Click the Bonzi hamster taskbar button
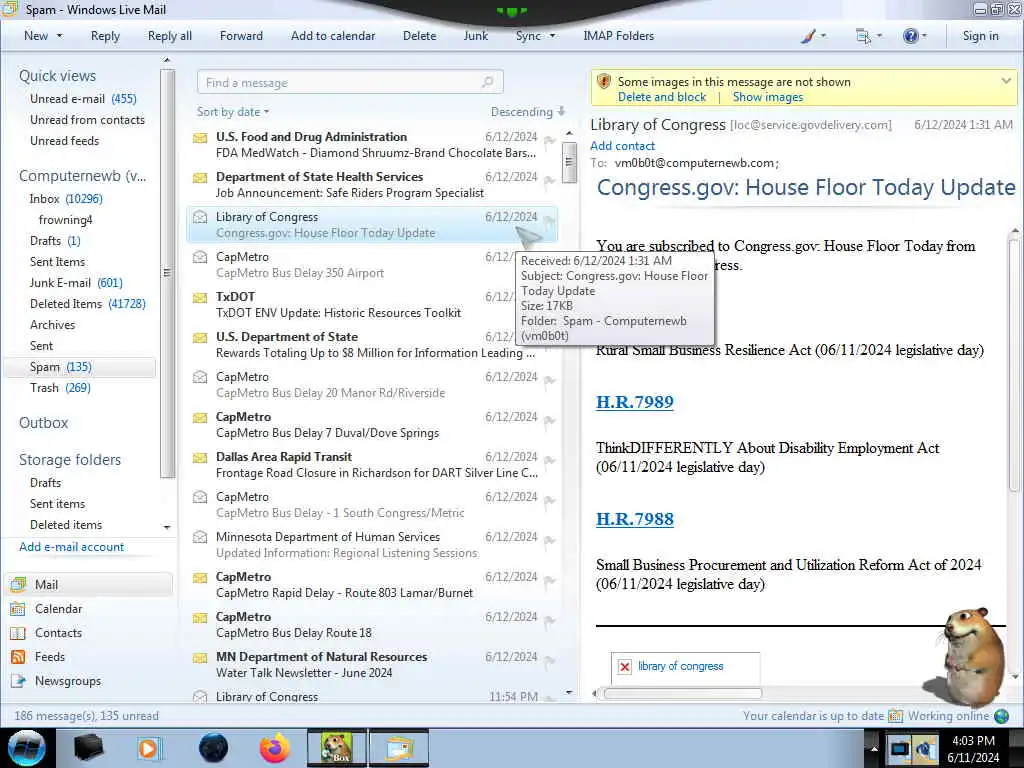Screen dimensions: 1024x768 click(x=337, y=748)
